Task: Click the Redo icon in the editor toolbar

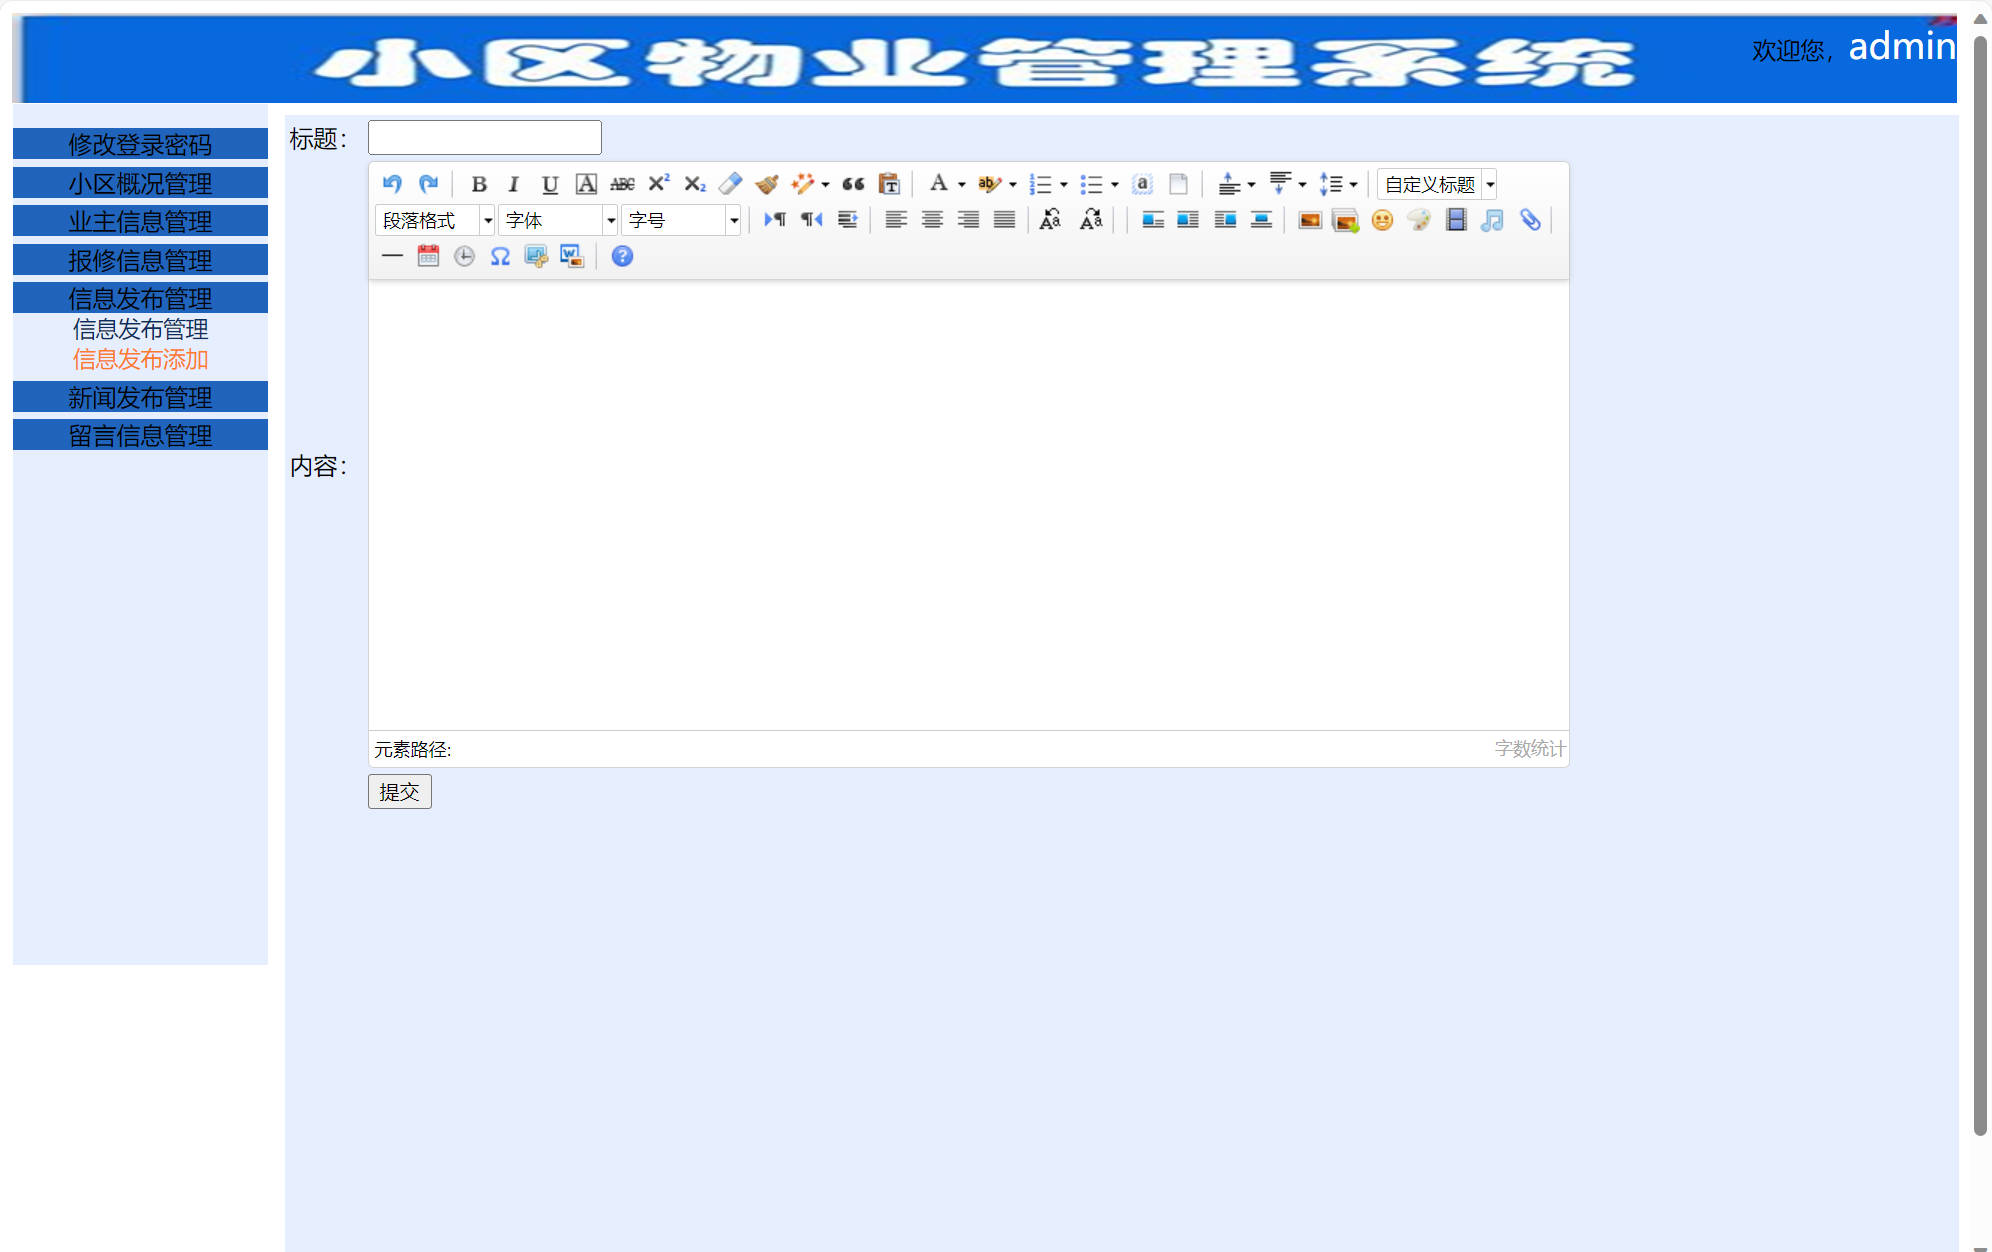Action: point(429,184)
